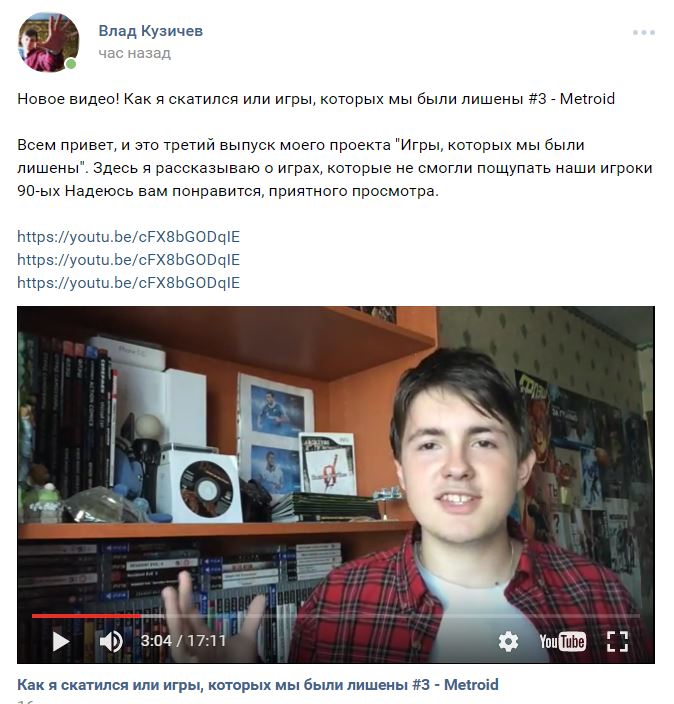Switch the video to fullscreen mode

tap(617, 641)
